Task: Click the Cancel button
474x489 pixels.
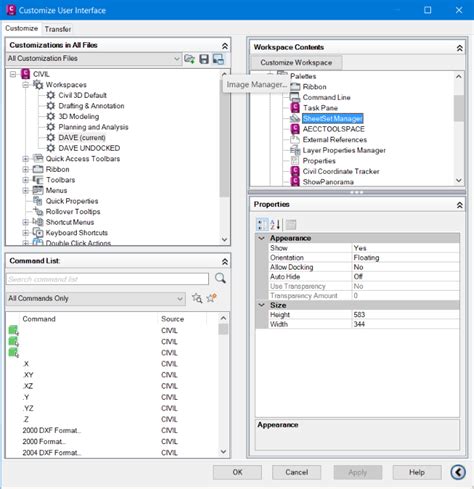Action: (296, 472)
